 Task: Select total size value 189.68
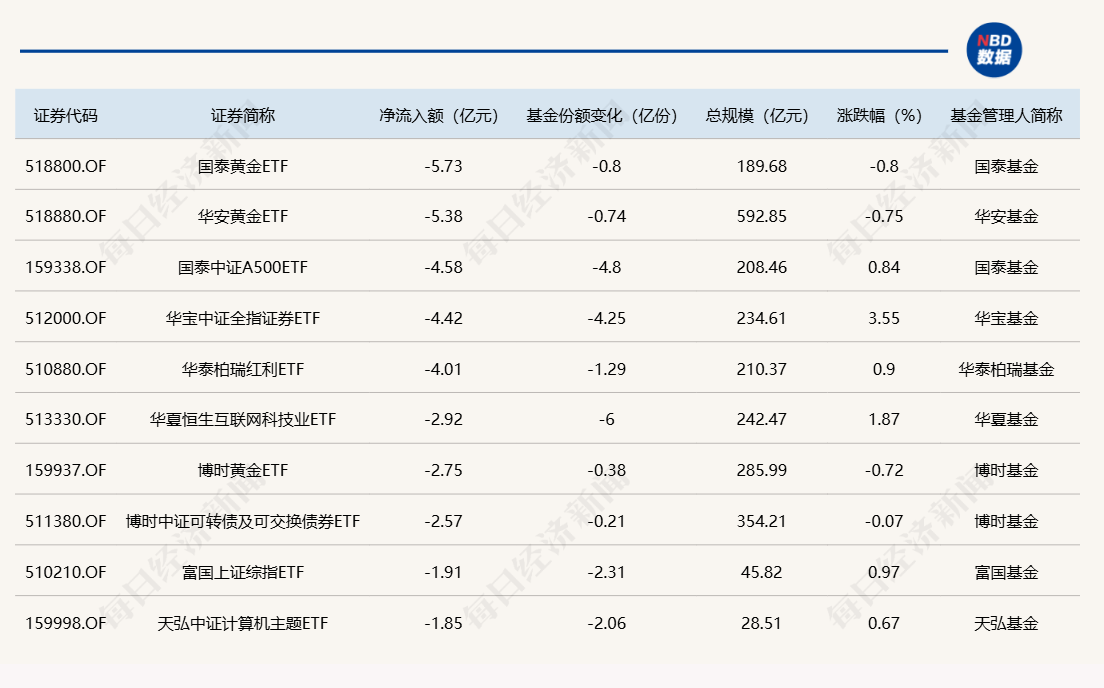point(762,166)
